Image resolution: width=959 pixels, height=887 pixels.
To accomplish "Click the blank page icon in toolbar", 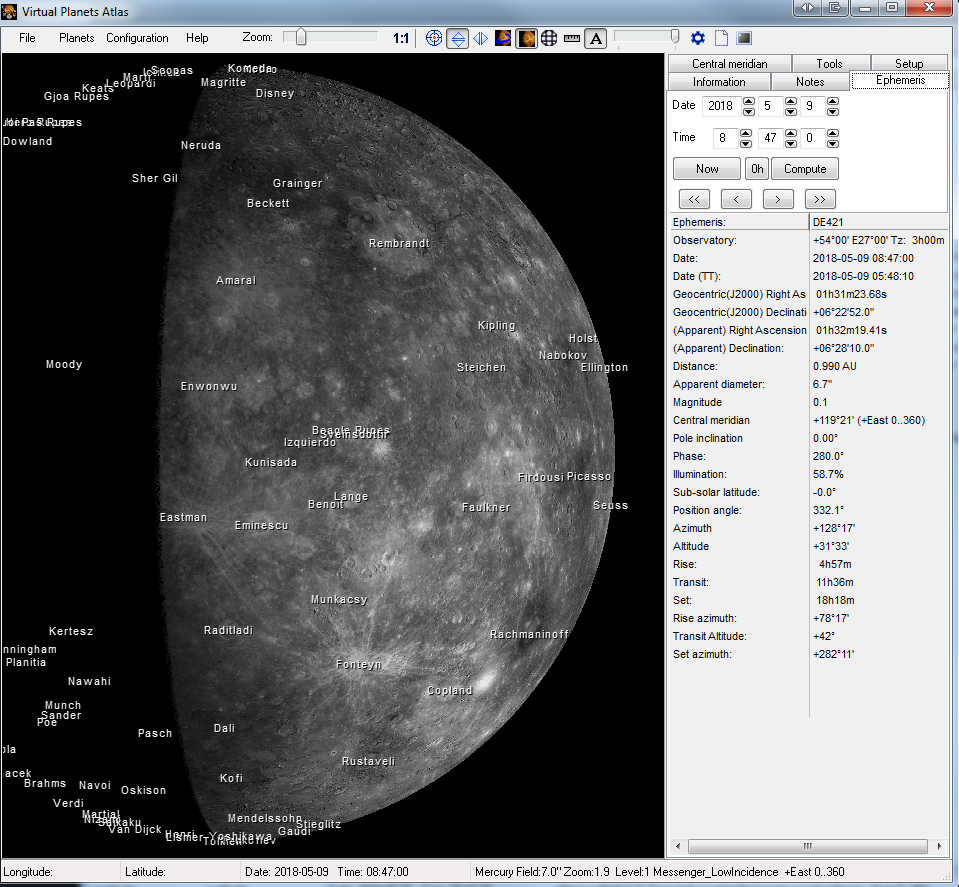I will point(720,38).
